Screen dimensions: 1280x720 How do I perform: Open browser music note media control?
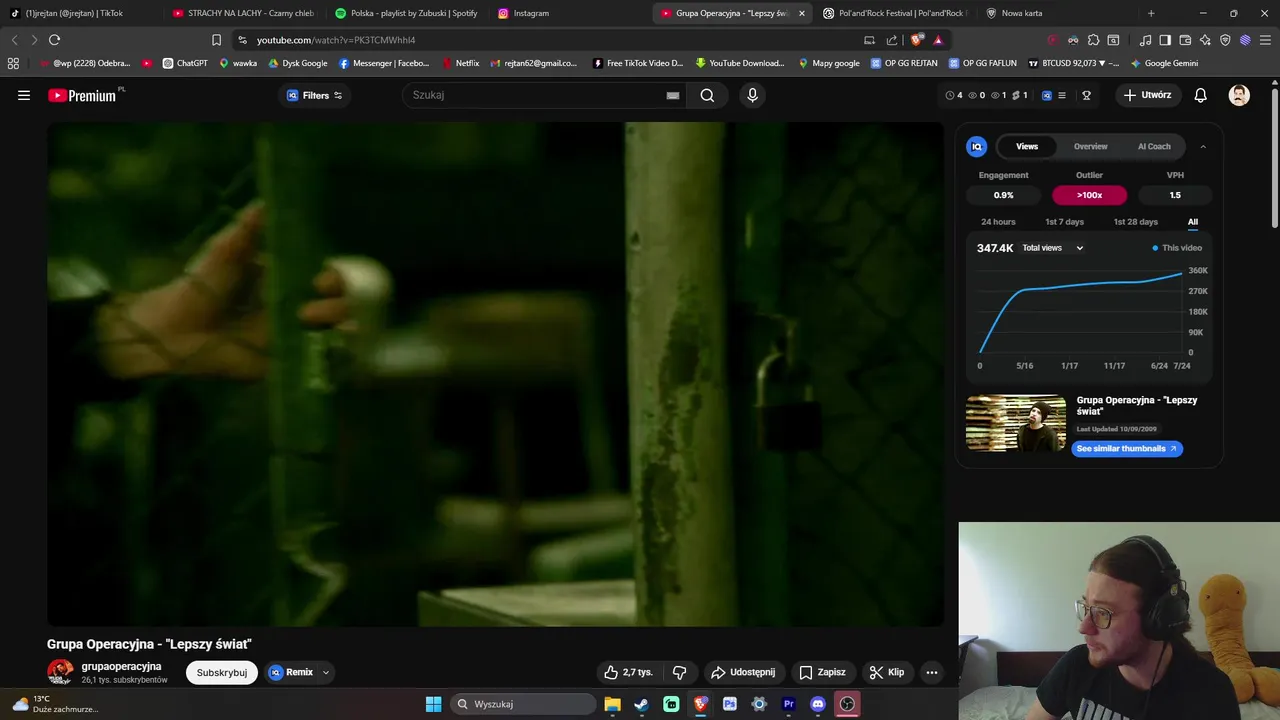[x=1146, y=40]
